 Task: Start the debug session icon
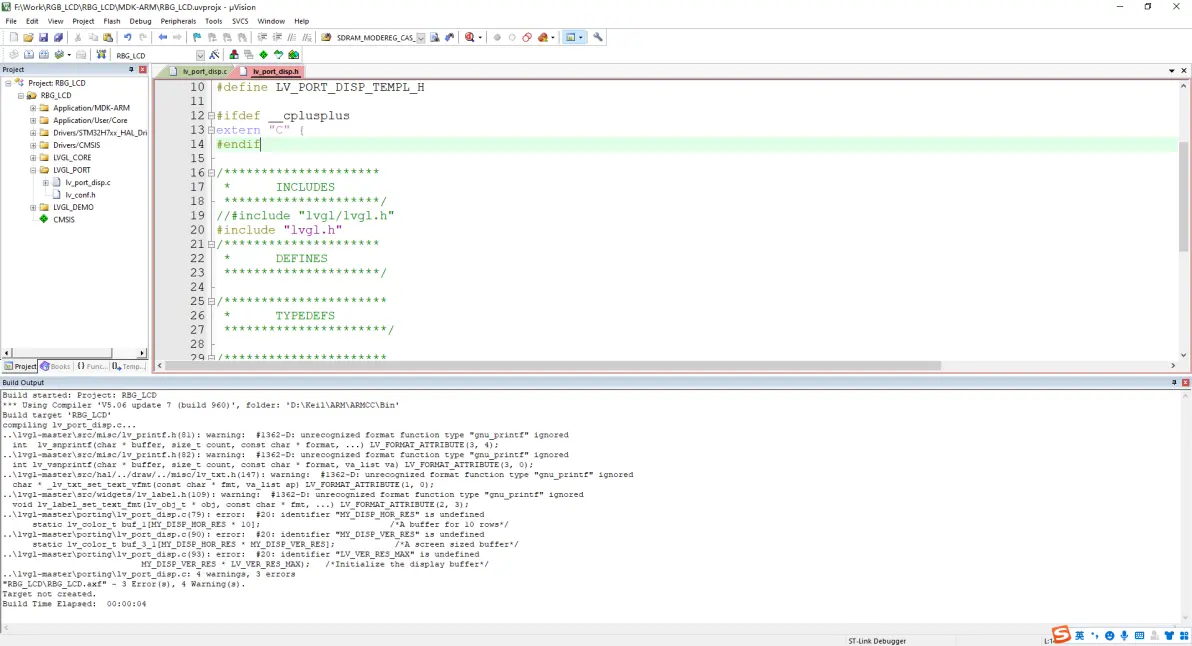click(x=469, y=38)
